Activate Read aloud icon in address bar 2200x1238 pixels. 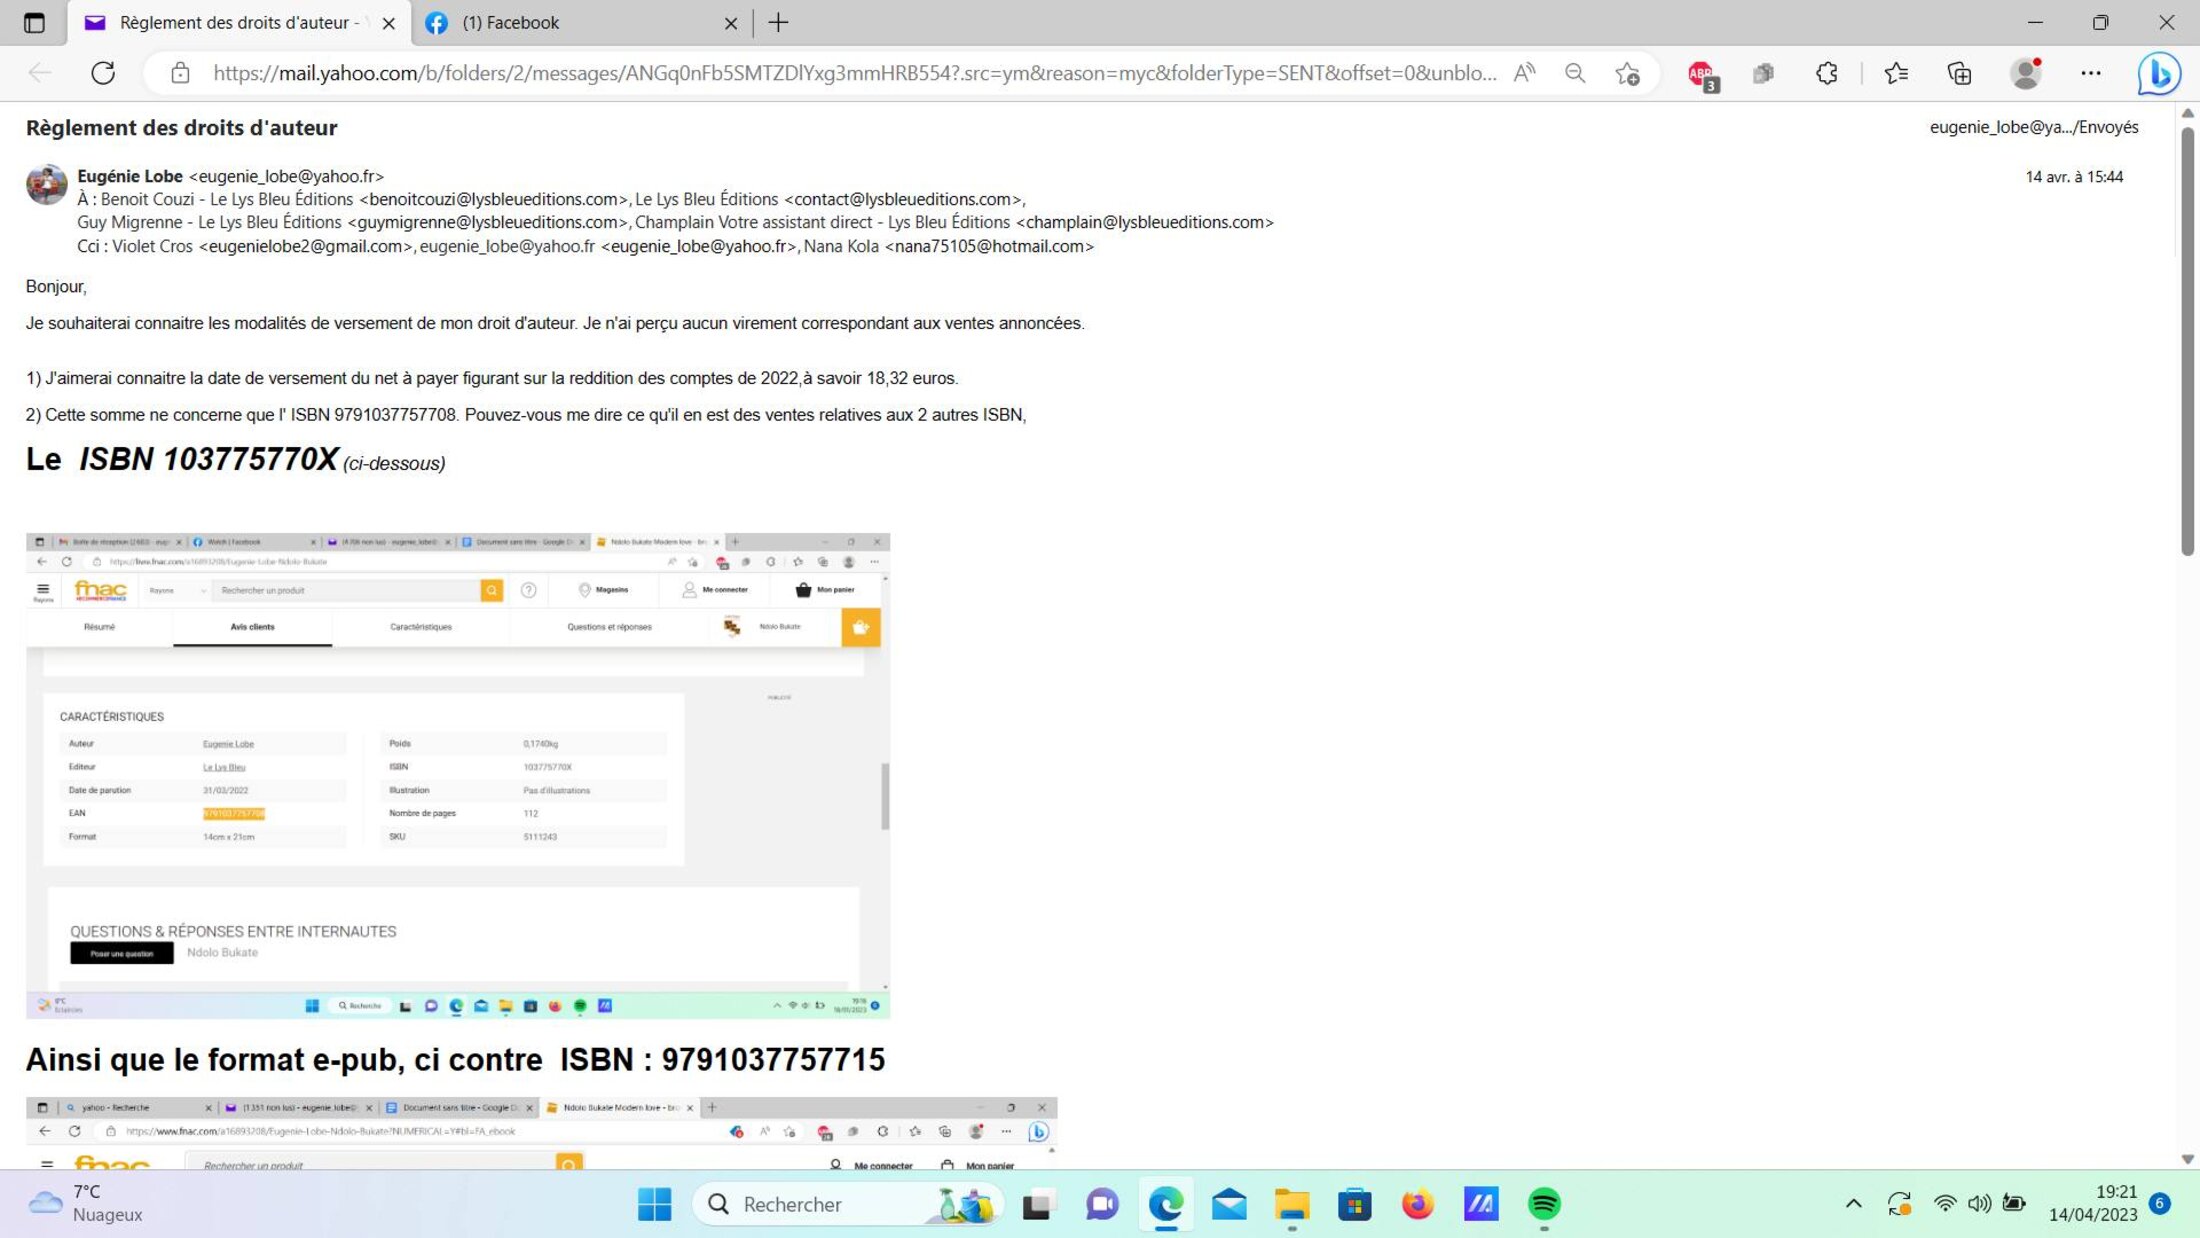click(x=1524, y=73)
